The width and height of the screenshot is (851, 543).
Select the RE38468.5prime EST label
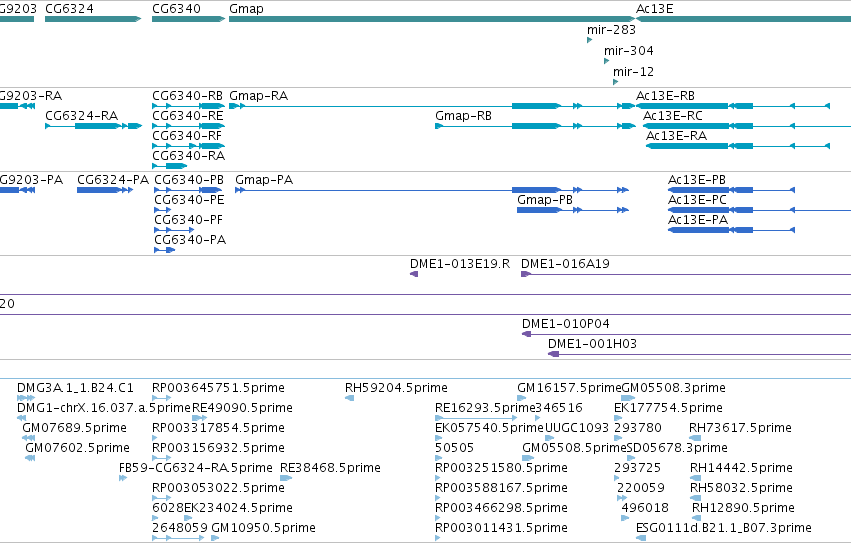(x=330, y=468)
